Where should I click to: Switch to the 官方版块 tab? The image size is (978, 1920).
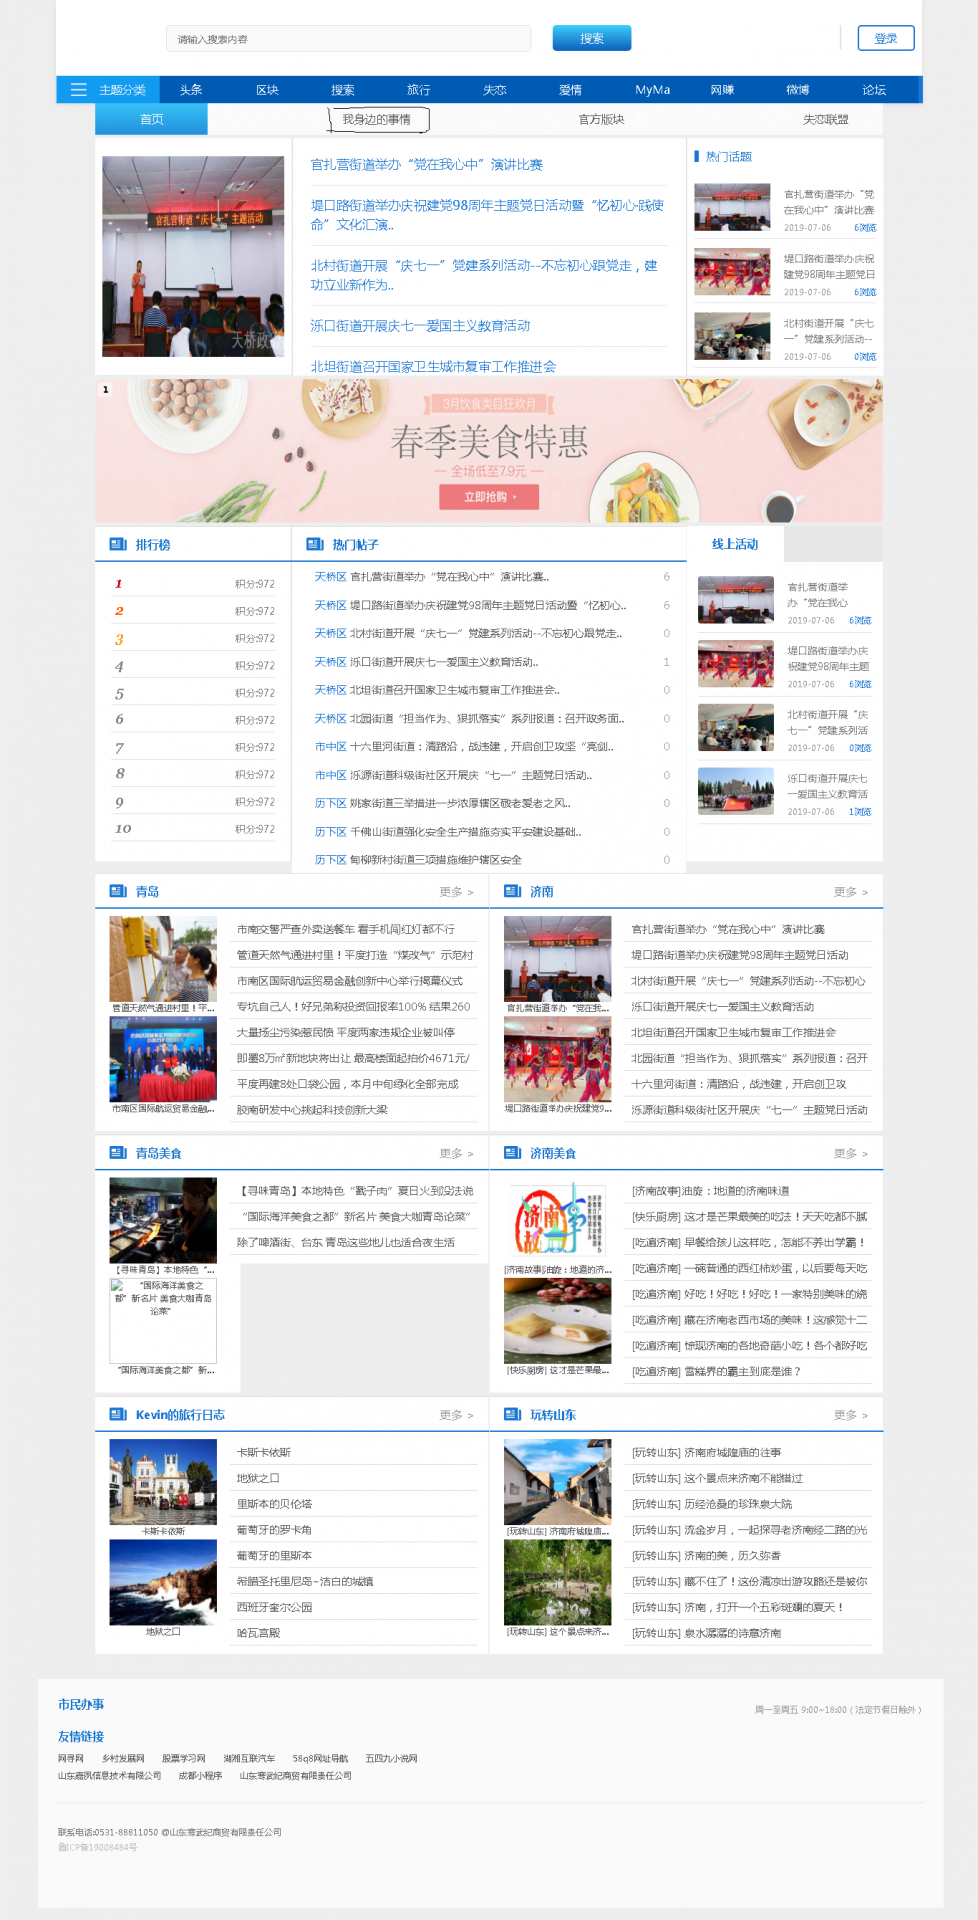[x=601, y=119]
